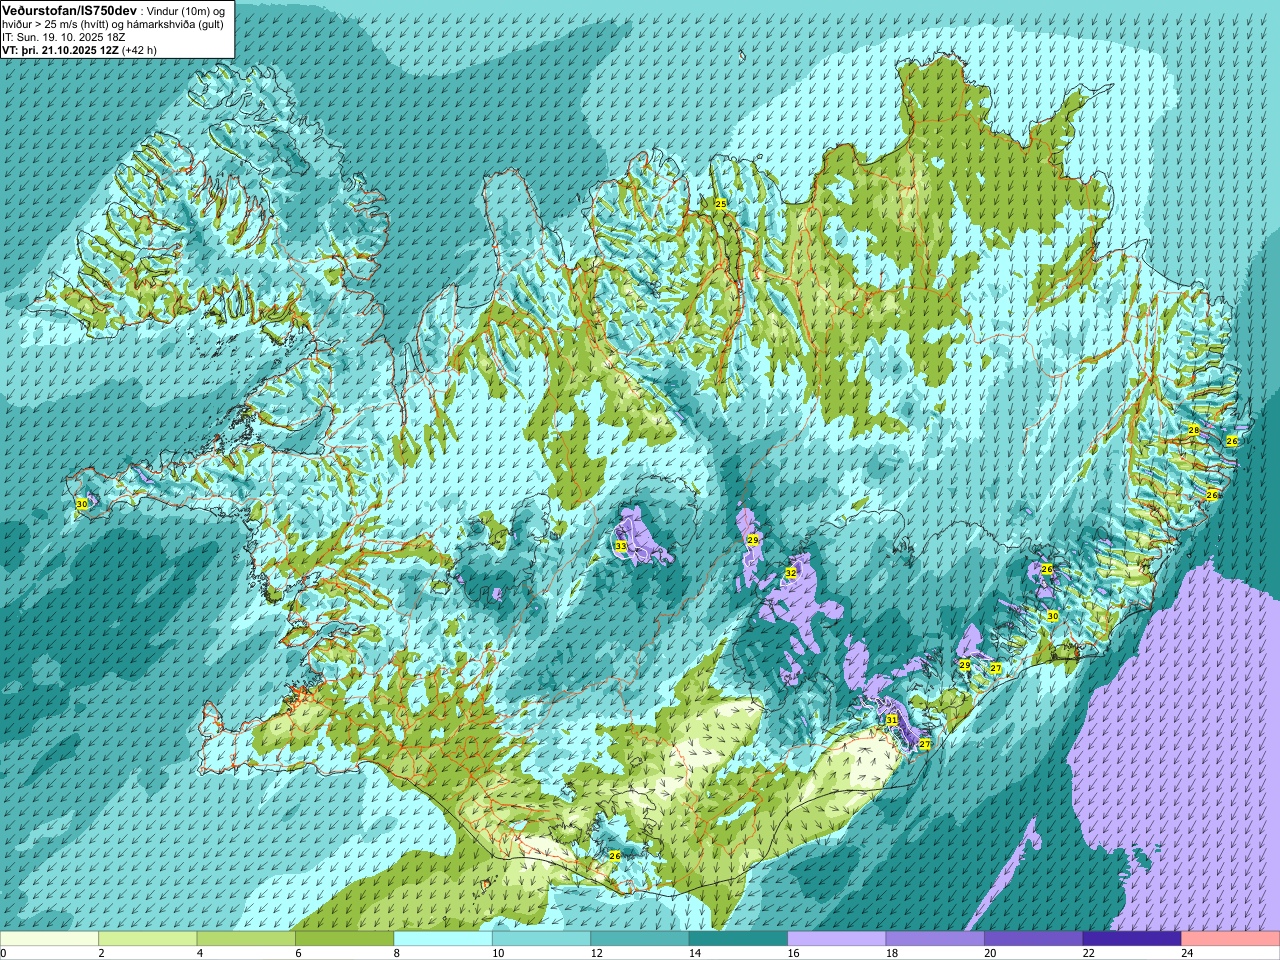Image resolution: width=1280 pixels, height=960 pixels.
Task: Click the legend tick value 20
Action: coord(990,953)
